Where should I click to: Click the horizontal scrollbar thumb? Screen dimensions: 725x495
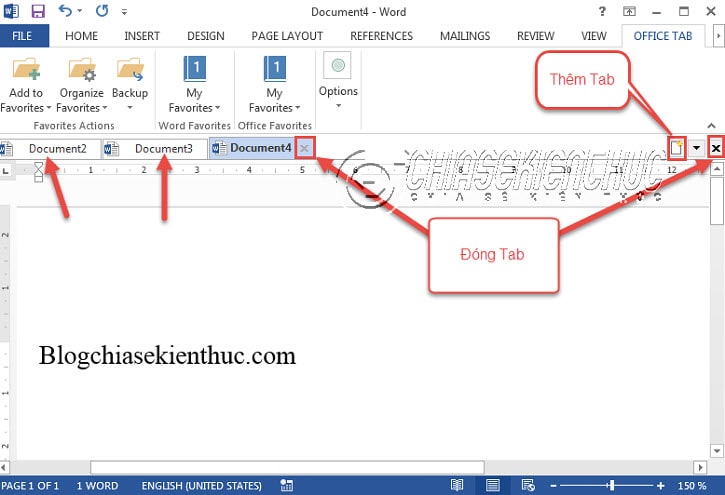[287, 467]
